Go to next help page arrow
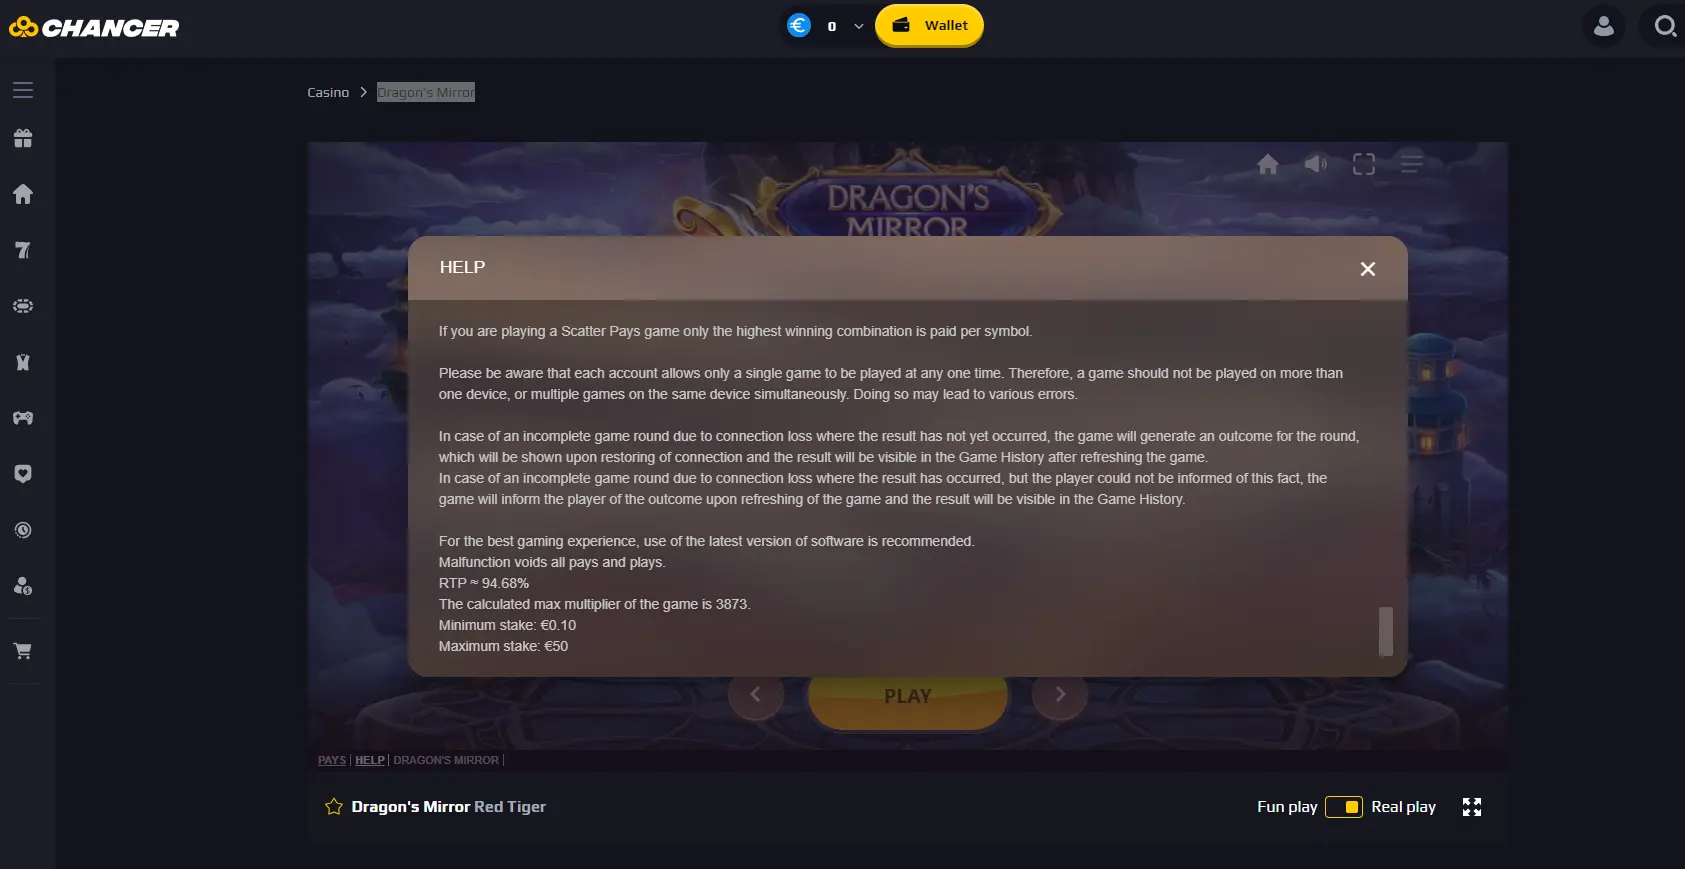The image size is (1685, 869). (x=1060, y=694)
